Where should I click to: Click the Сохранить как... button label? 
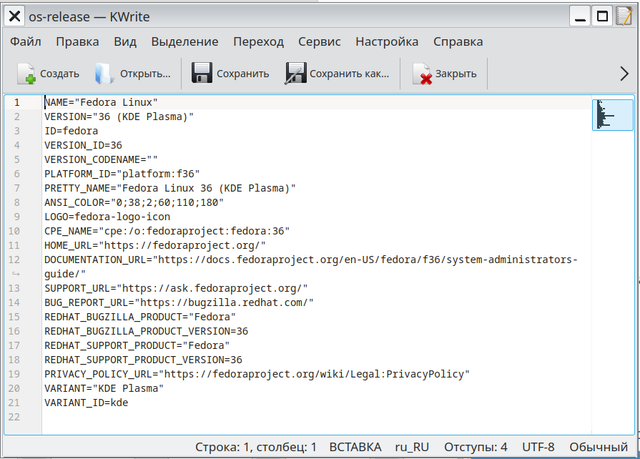pos(349,74)
